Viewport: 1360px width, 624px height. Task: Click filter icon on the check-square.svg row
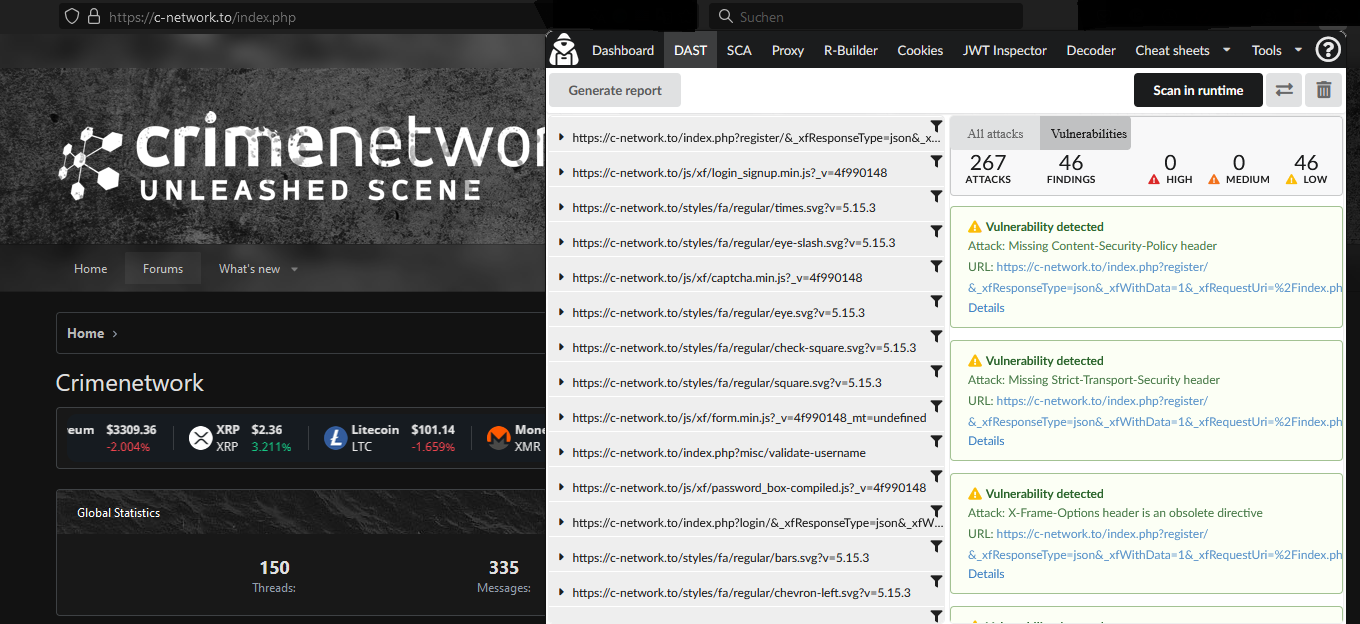pos(936,336)
